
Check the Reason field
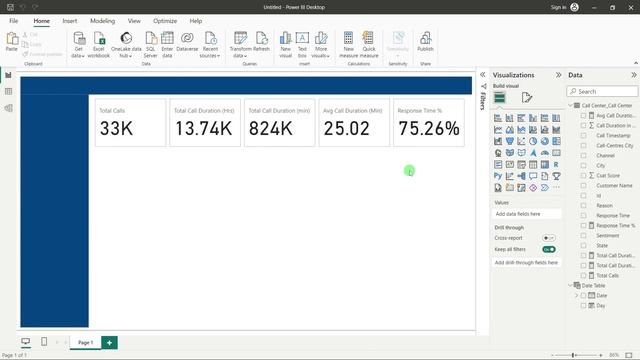pos(584,205)
